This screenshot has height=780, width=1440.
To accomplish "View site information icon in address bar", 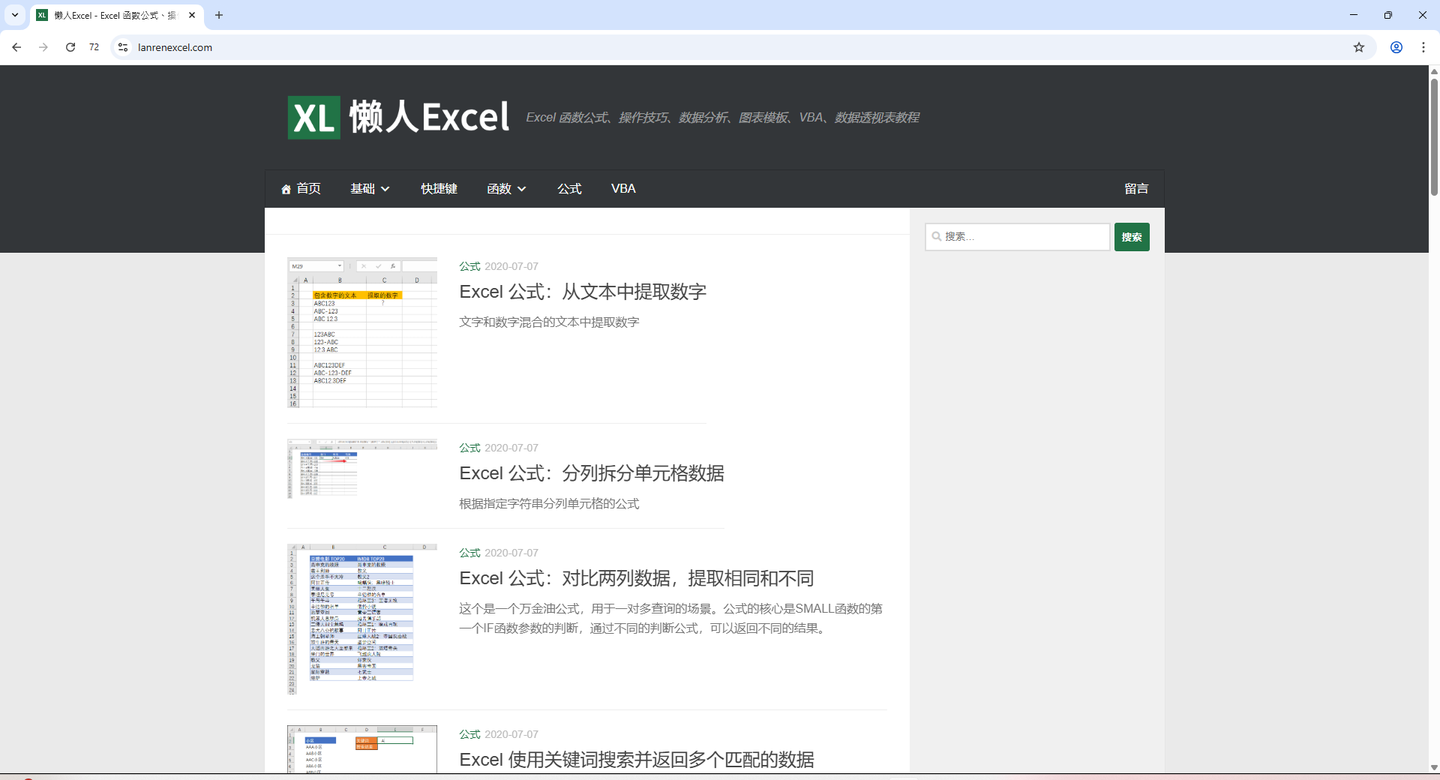I will pyautogui.click(x=122, y=47).
